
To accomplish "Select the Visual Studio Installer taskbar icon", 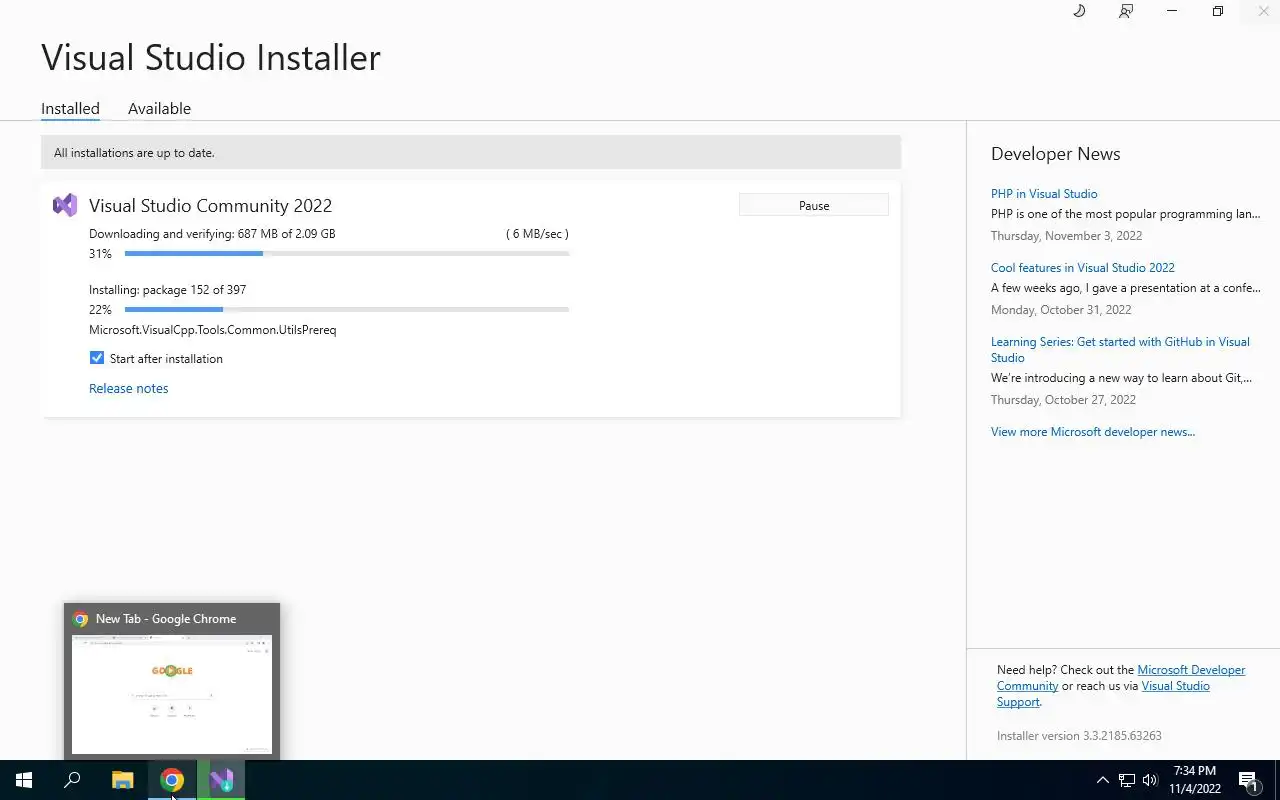I will 221,780.
